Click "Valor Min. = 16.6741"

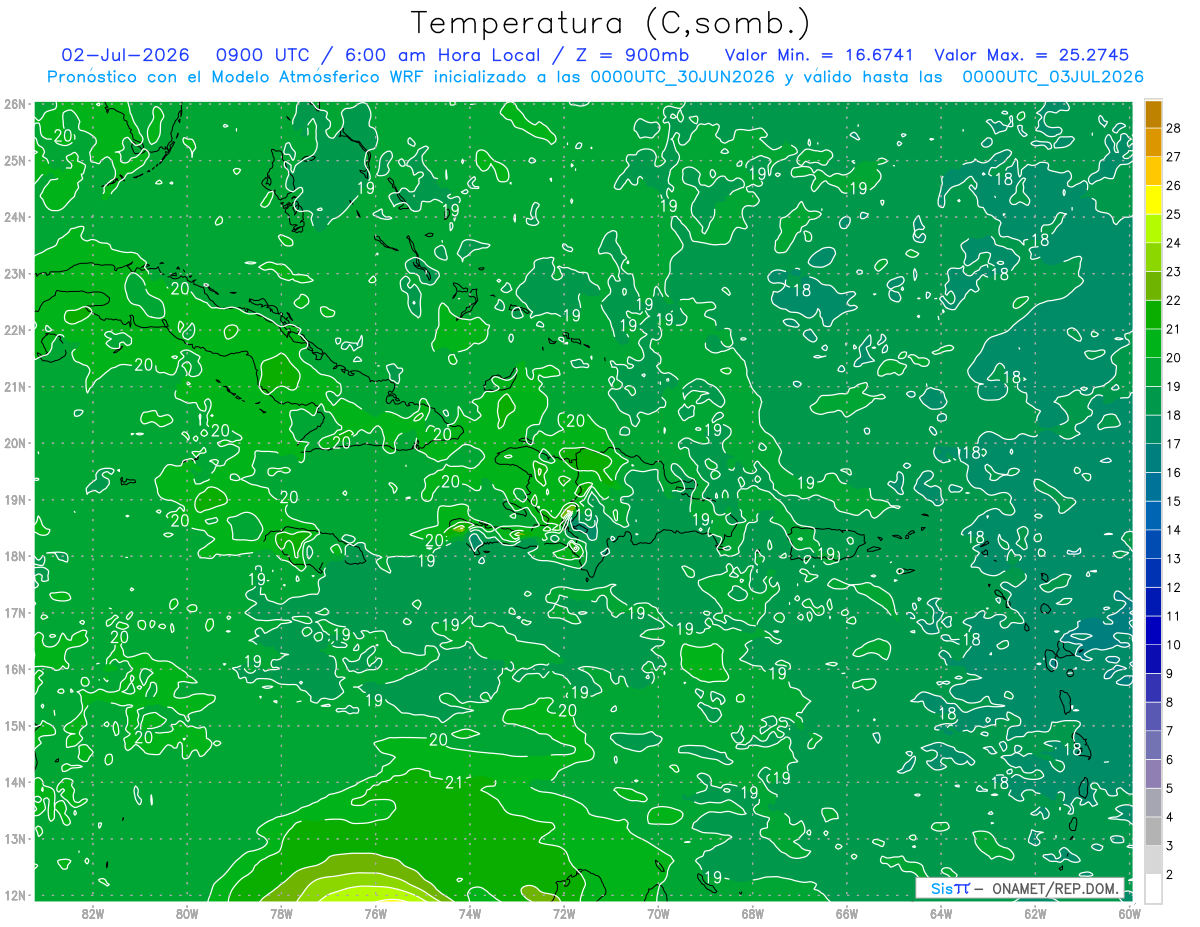tap(817, 55)
